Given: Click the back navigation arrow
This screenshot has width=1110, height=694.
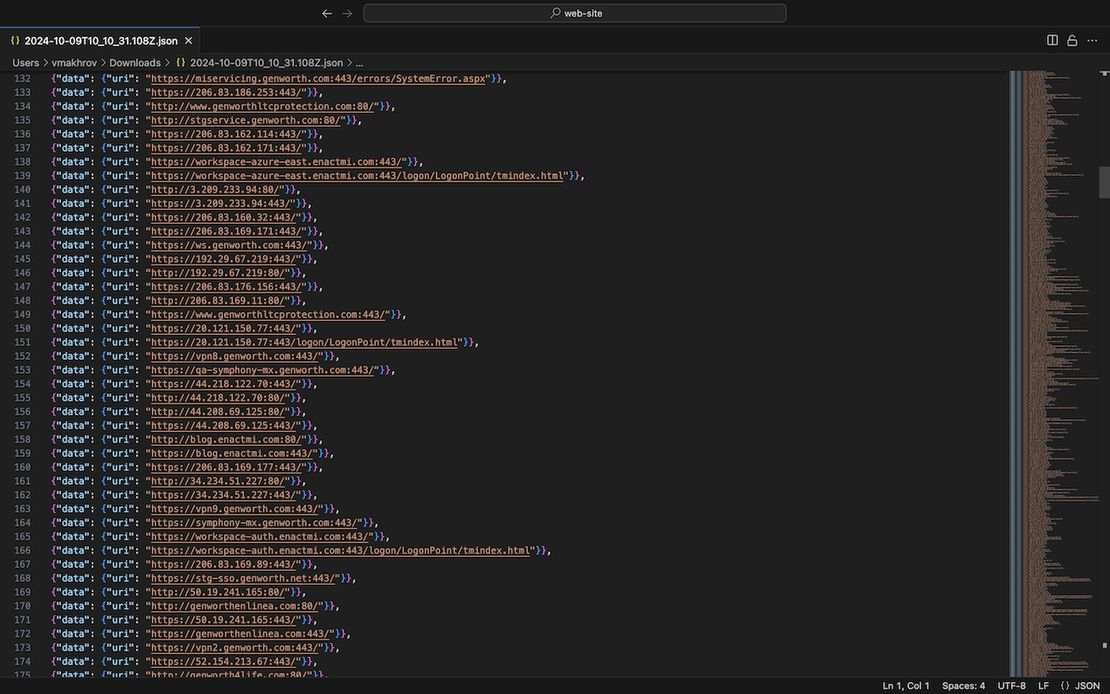Looking at the screenshot, I should click(x=327, y=13).
